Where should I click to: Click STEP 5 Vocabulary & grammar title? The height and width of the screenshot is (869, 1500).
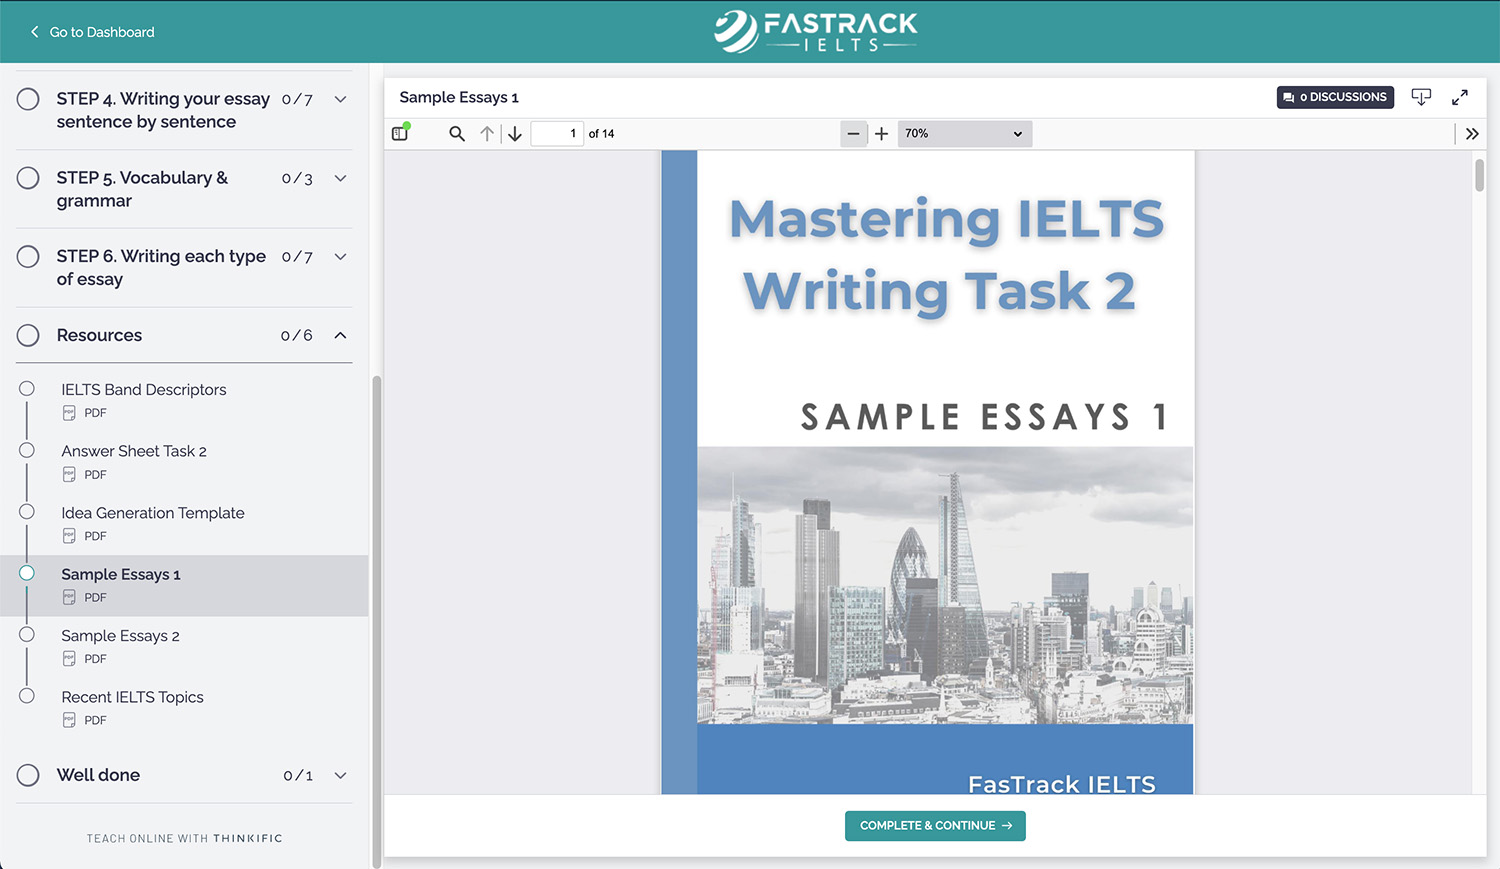click(x=142, y=189)
